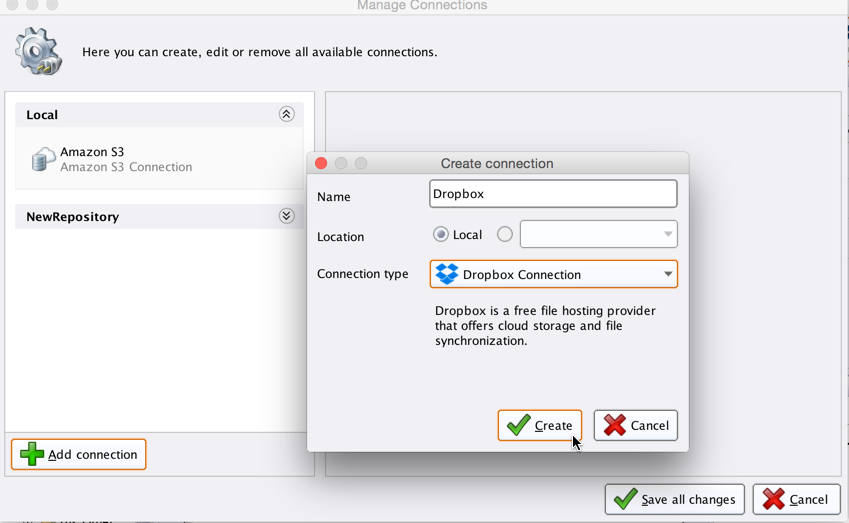Close the Create connection dialog window
The width and height of the screenshot is (849, 523).
tap(321, 163)
